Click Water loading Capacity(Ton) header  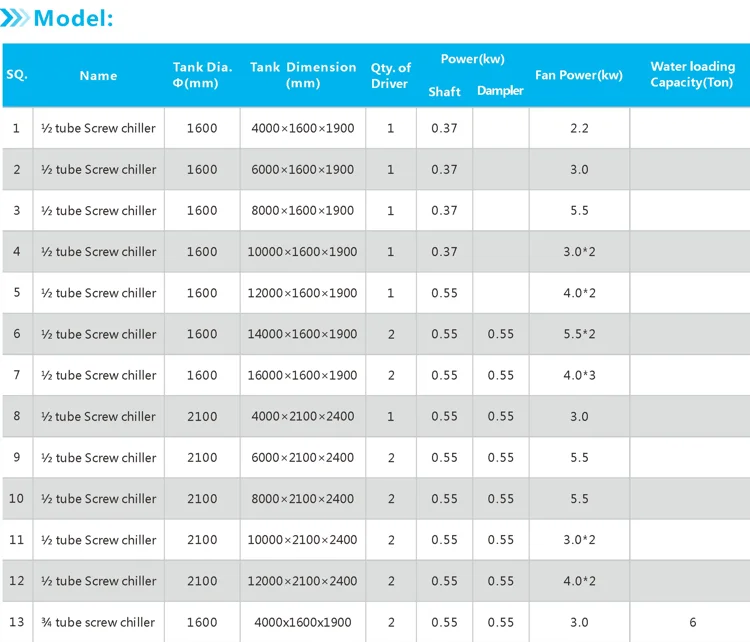click(692, 74)
